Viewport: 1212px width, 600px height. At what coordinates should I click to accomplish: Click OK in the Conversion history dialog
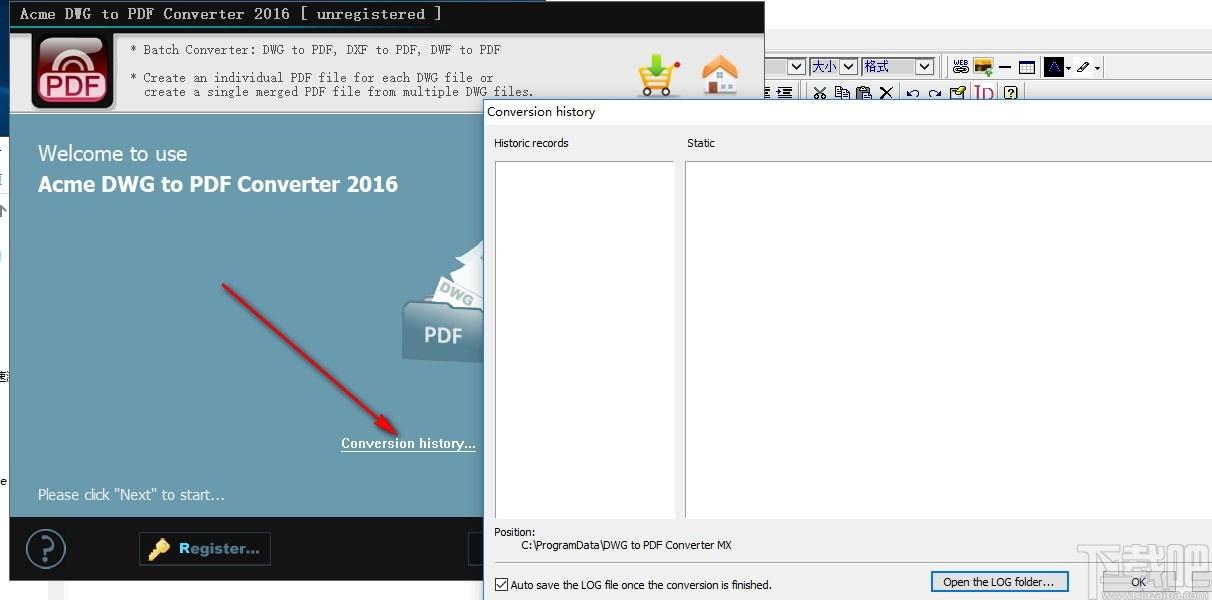point(1138,582)
